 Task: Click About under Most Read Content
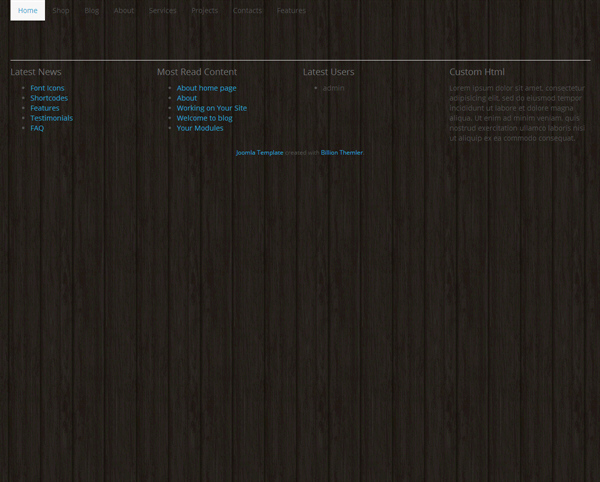187,98
